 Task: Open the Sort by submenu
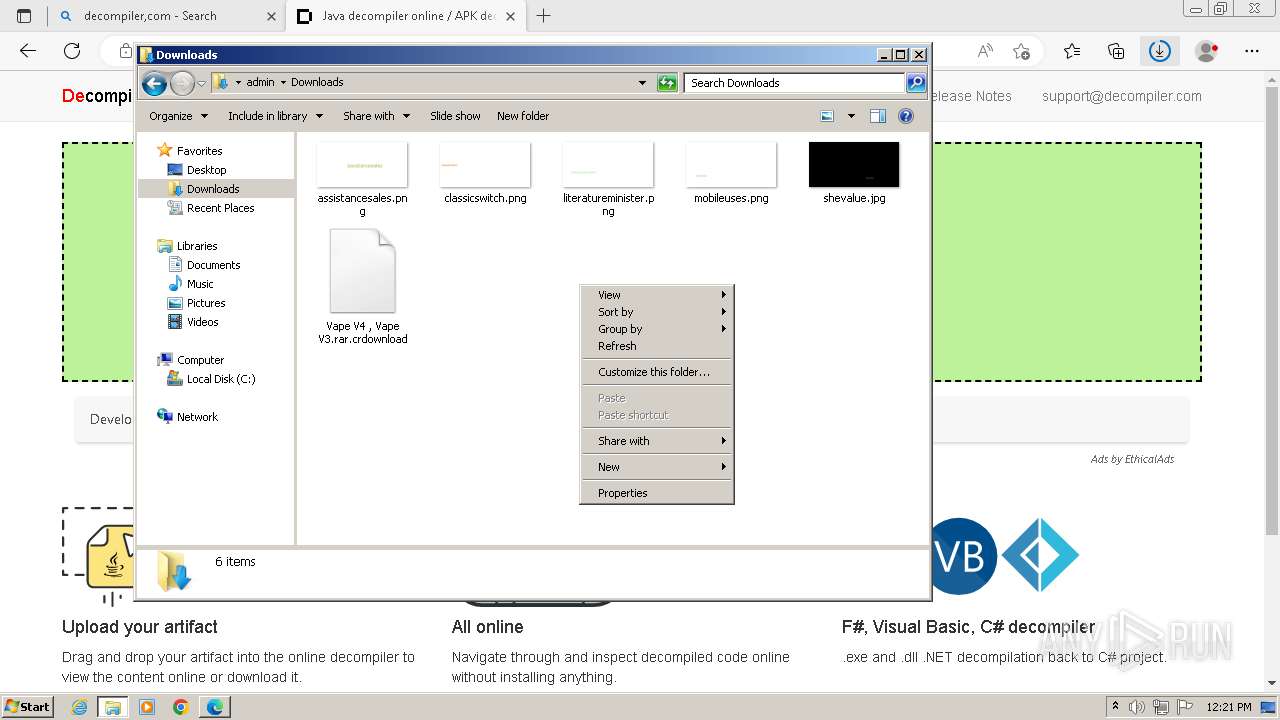[x=657, y=312]
